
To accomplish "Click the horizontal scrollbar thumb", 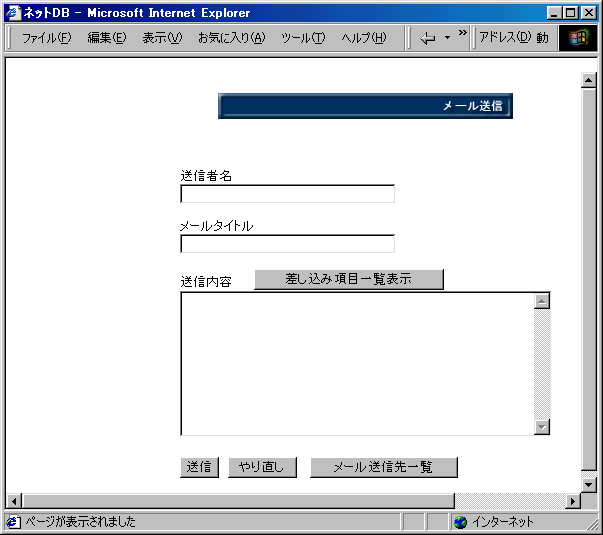I will (x=238, y=501).
